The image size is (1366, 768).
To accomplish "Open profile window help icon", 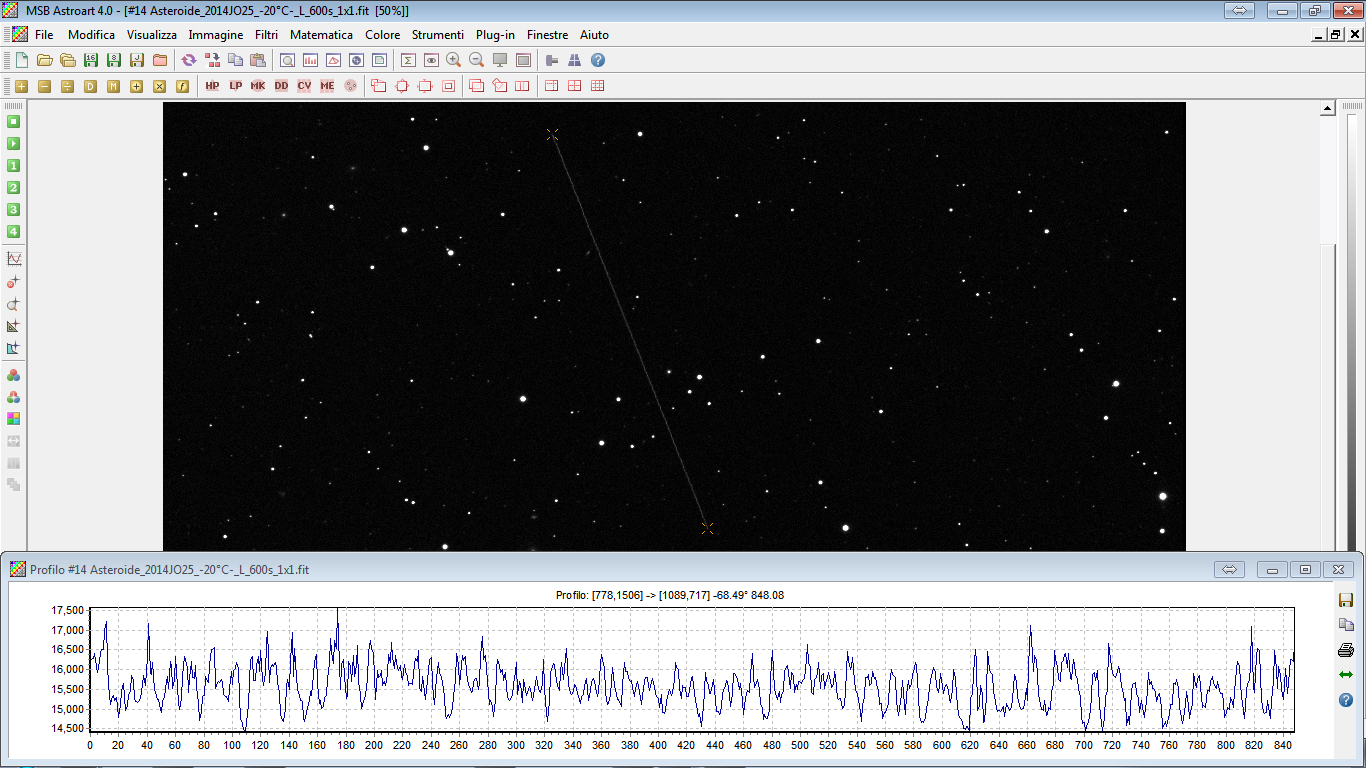I will [1346, 700].
